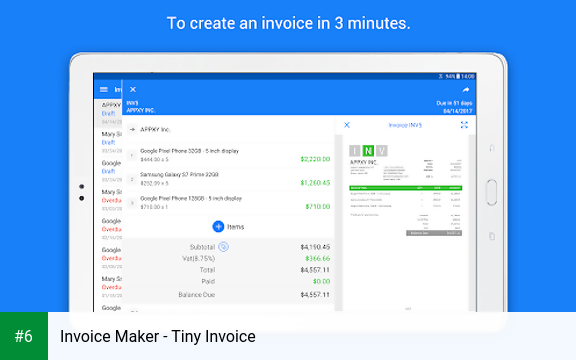The image size is (576, 360).
Task: Click the #6 rank badge
Action: (x=24, y=336)
